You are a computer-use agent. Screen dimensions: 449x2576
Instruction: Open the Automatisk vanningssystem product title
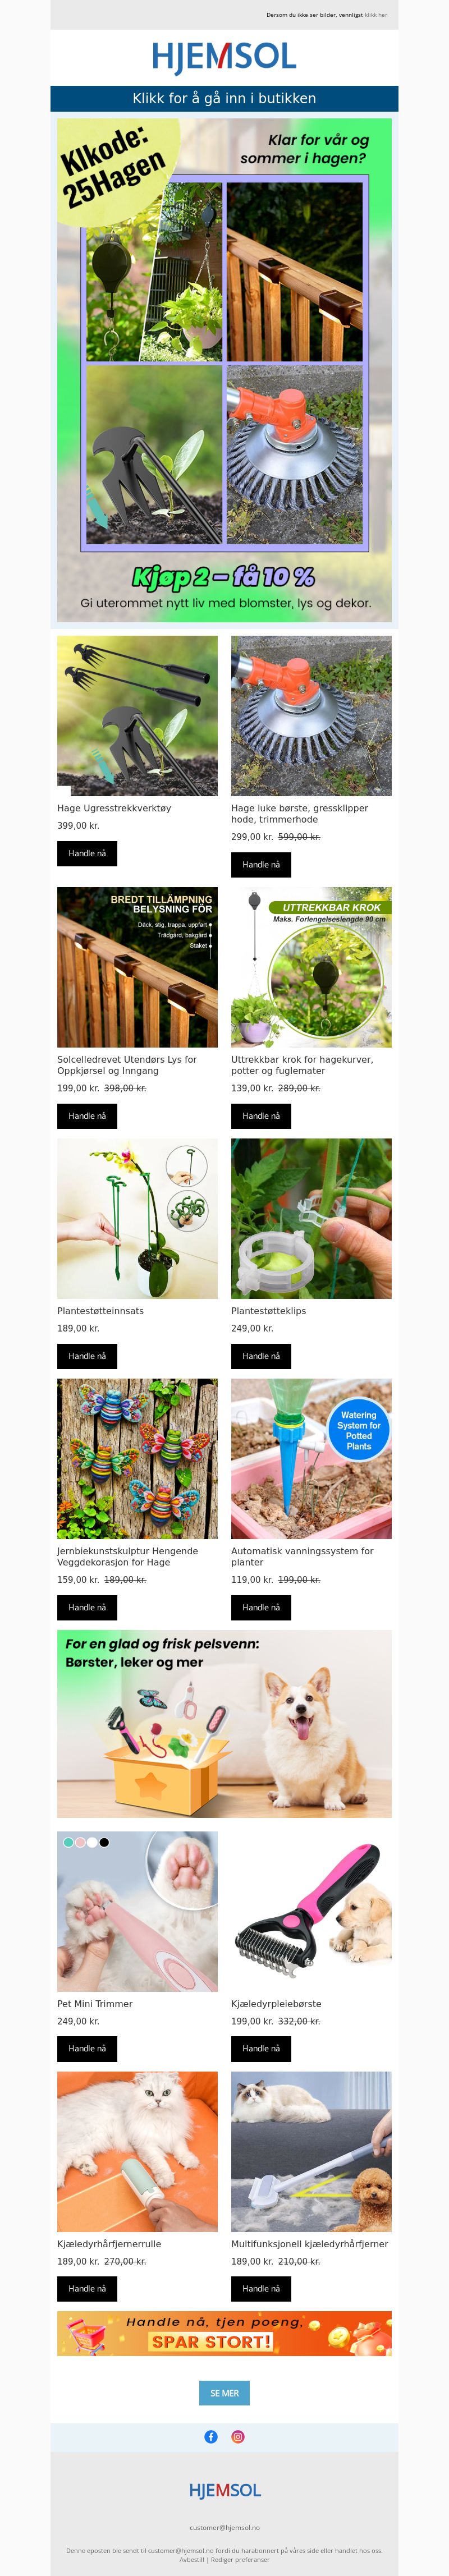pos(302,1556)
